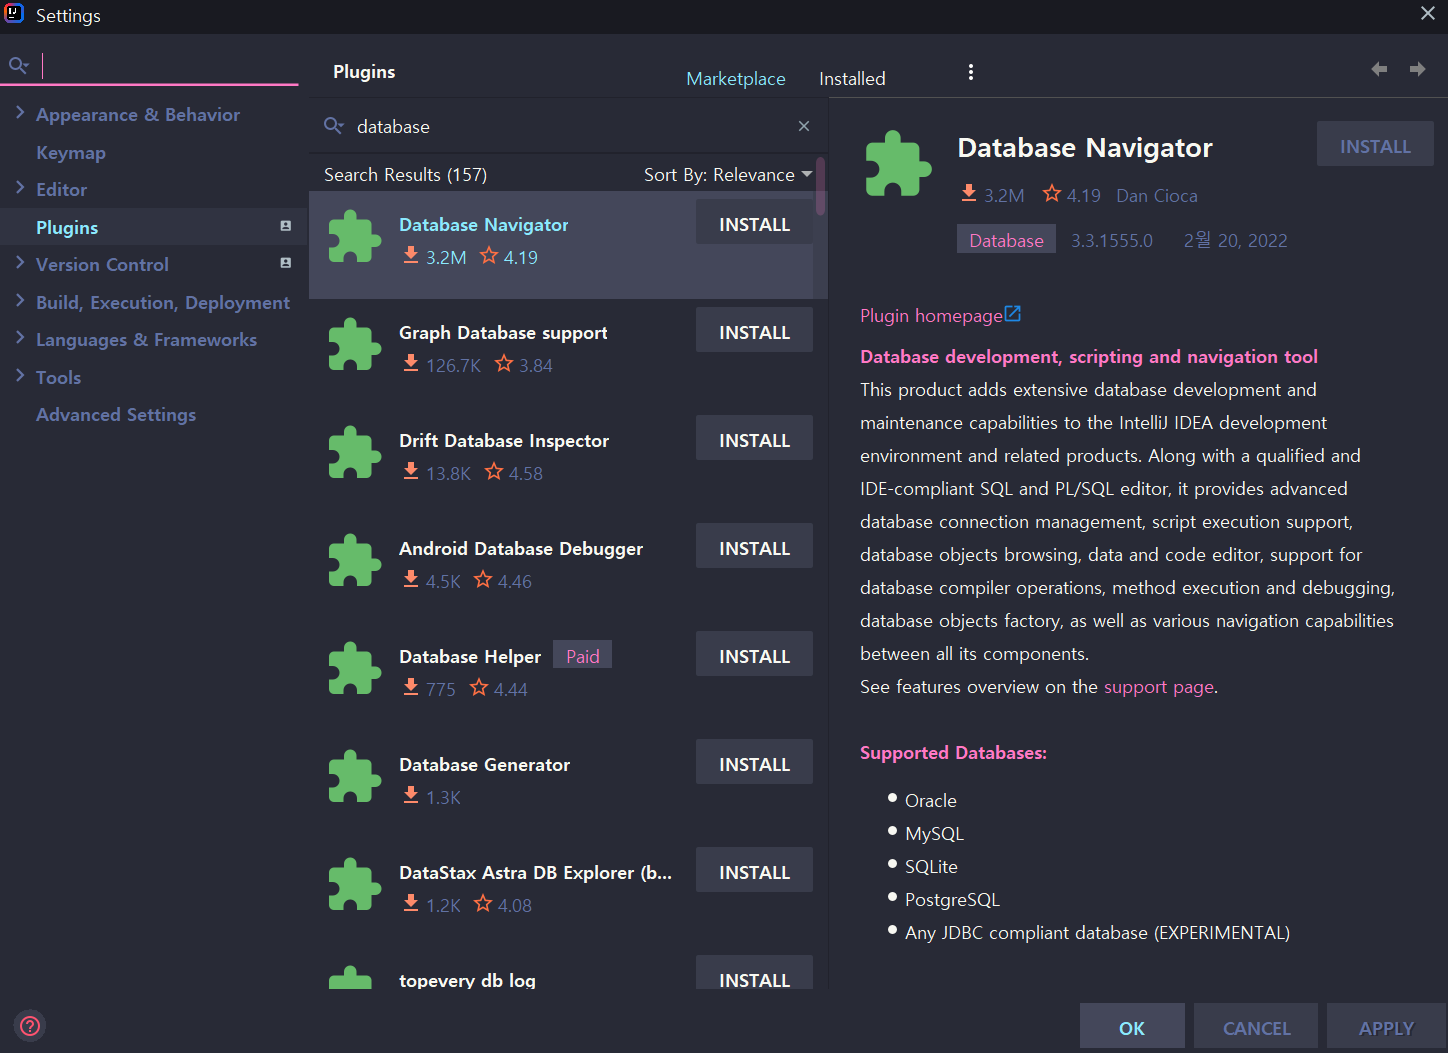Expand the Version Control section
The image size is (1448, 1053).
[20, 263]
